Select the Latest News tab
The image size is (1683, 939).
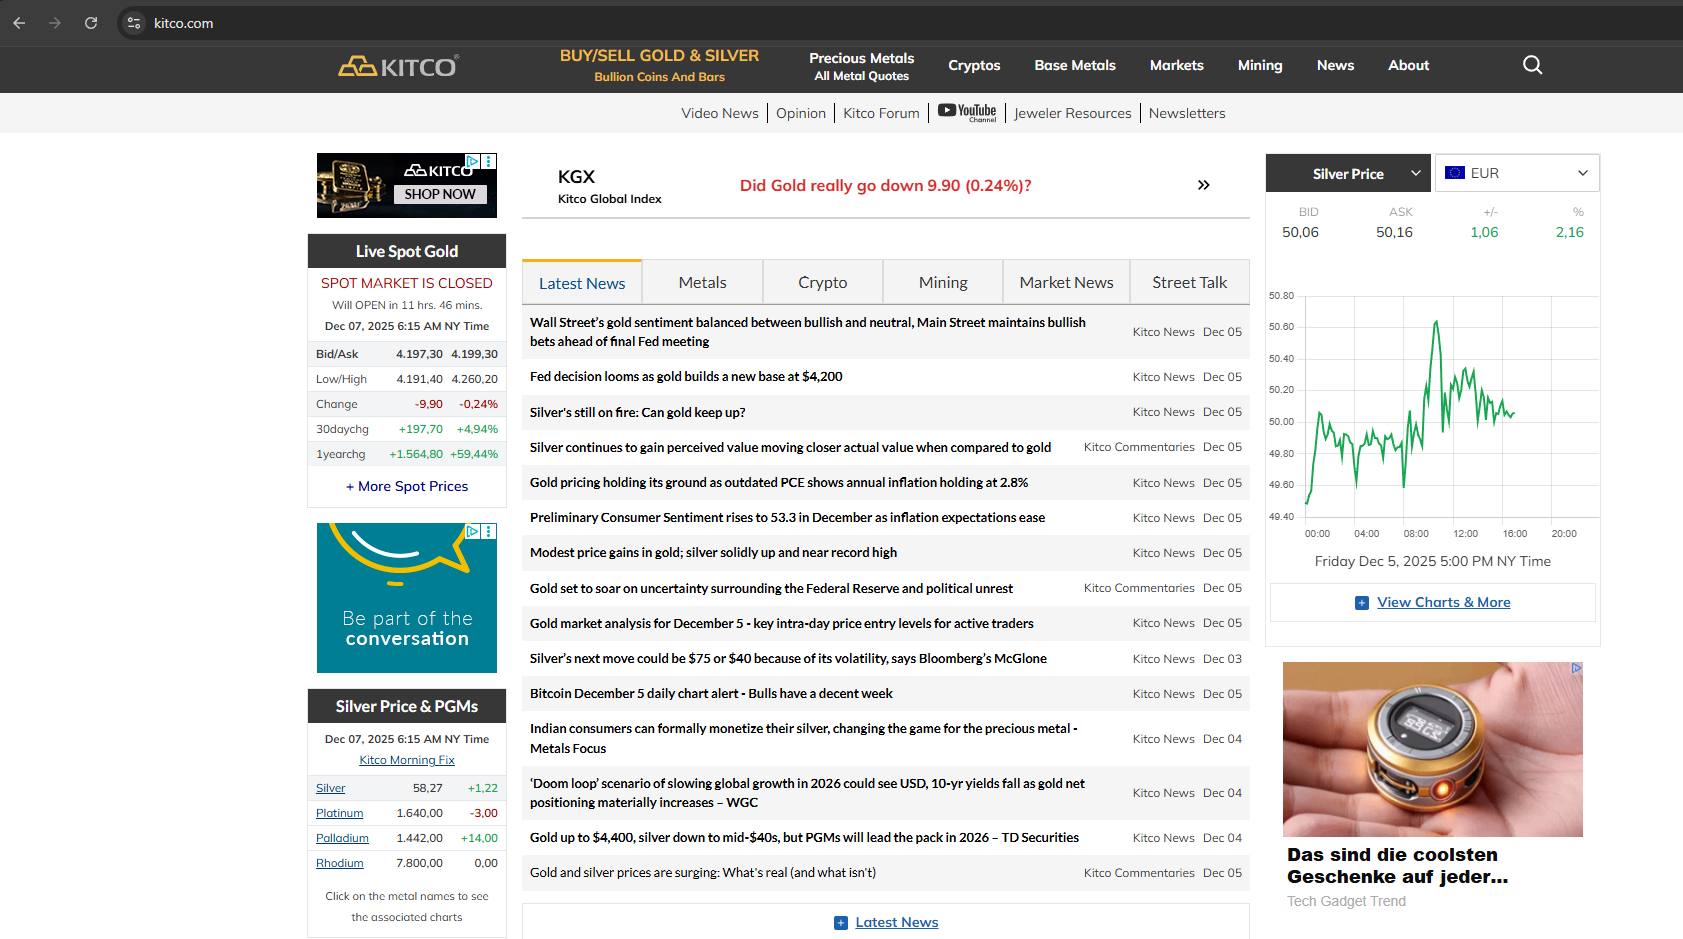(x=582, y=283)
